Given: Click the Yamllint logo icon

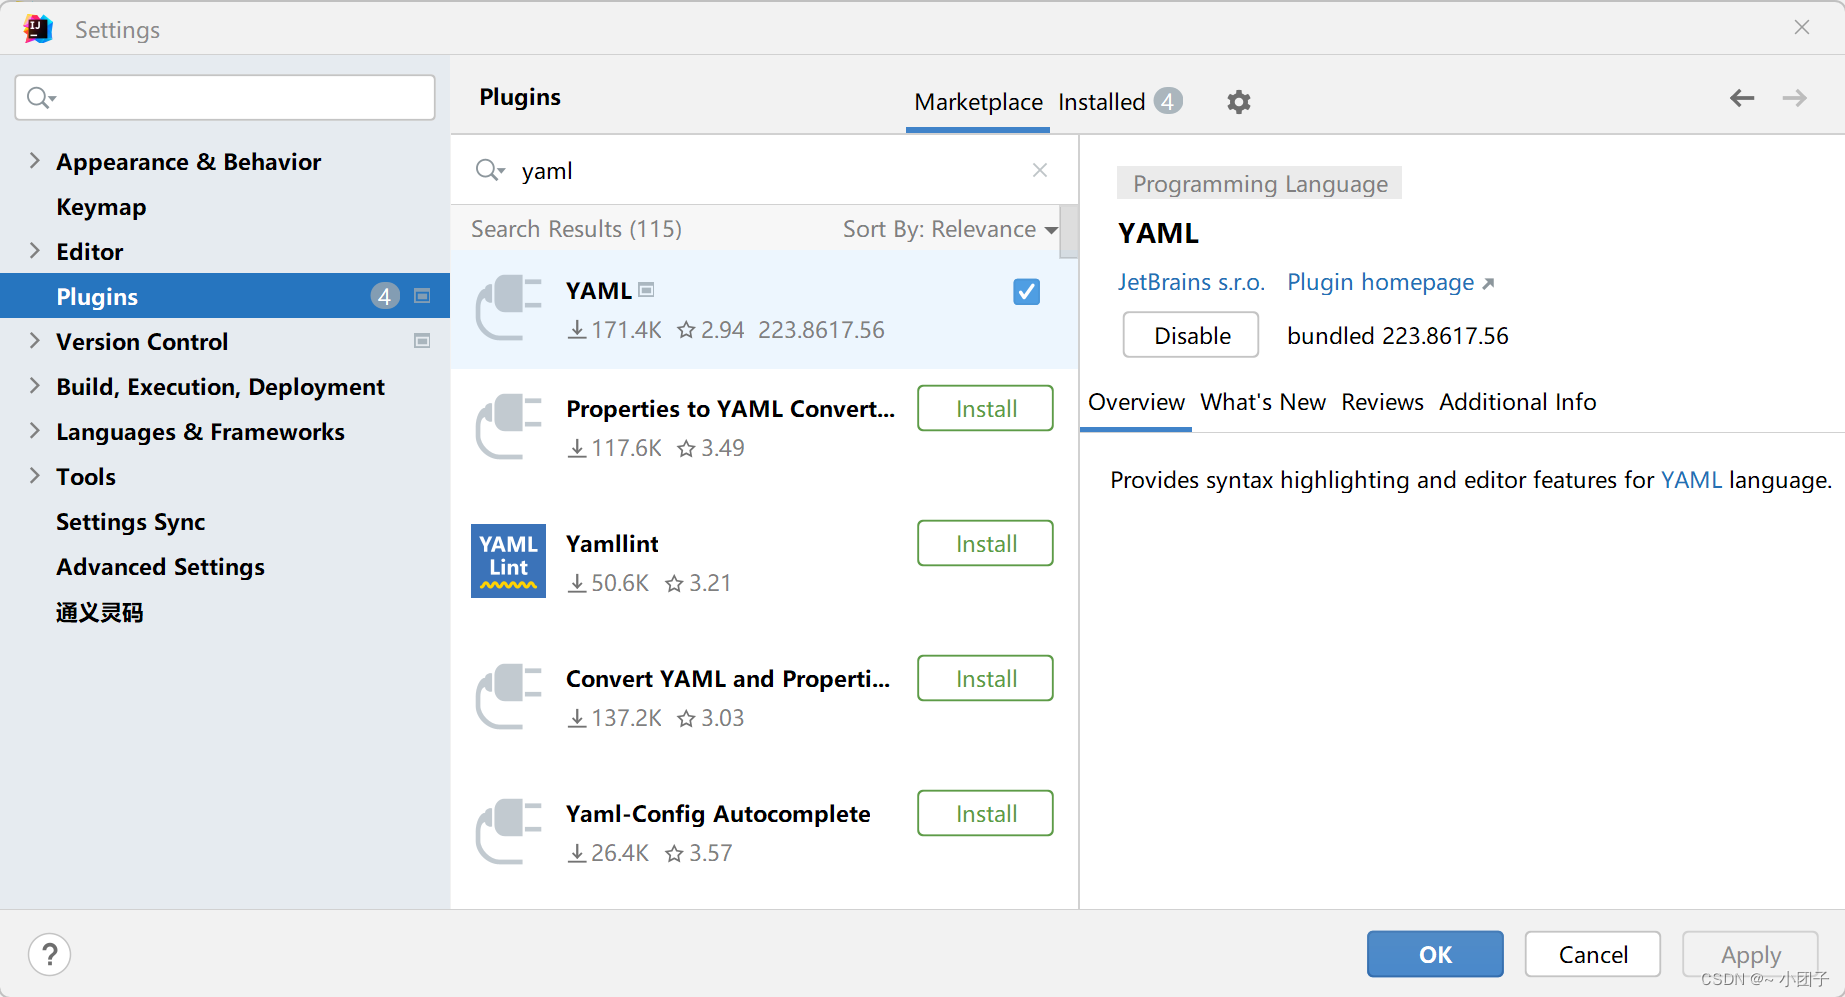Looking at the screenshot, I should click(x=508, y=561).
